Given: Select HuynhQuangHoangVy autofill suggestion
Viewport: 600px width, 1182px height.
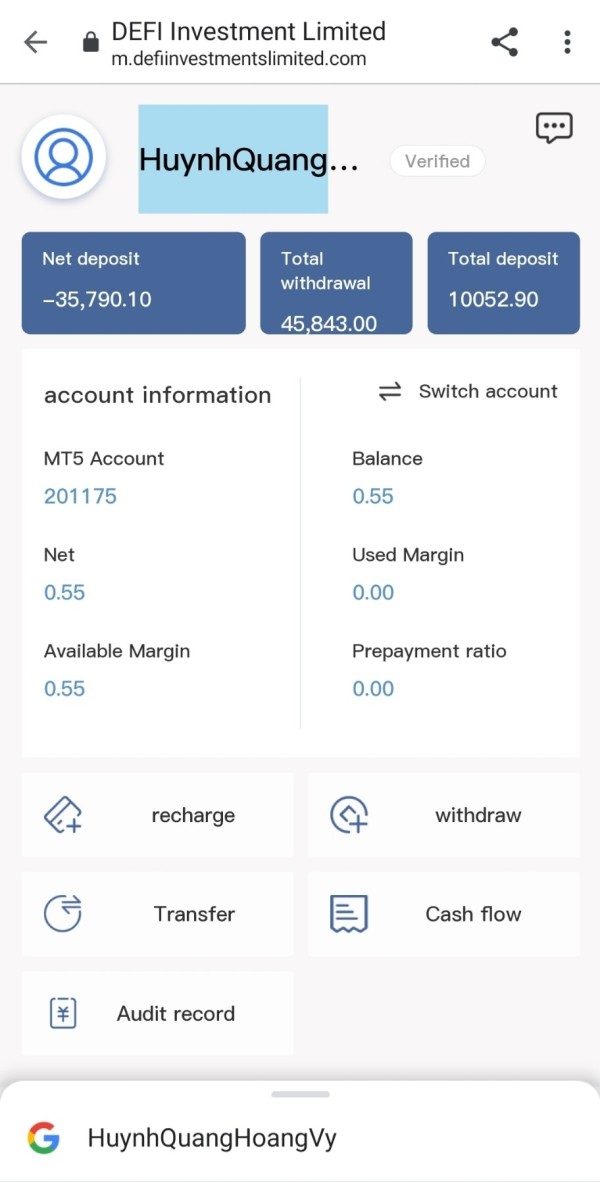Looking at the screenshot, I should point(212,1138).
